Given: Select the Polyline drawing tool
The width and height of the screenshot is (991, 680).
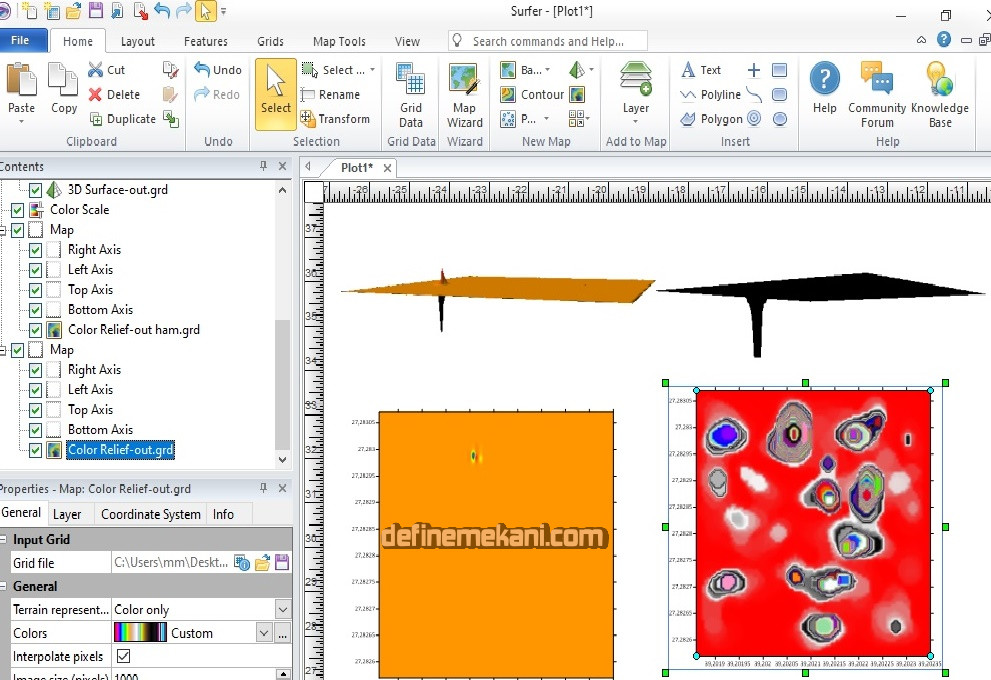Looking at the screenshot, I should coord(711,95).
